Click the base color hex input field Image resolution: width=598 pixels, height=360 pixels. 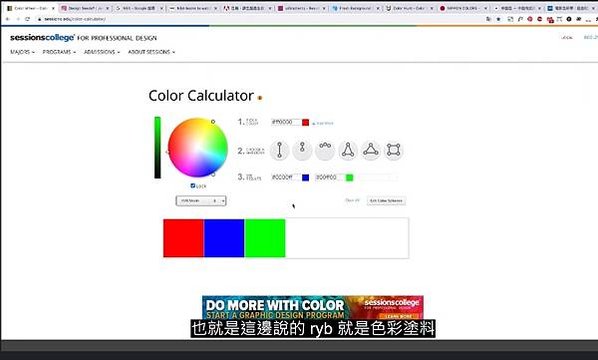point(285,122)
